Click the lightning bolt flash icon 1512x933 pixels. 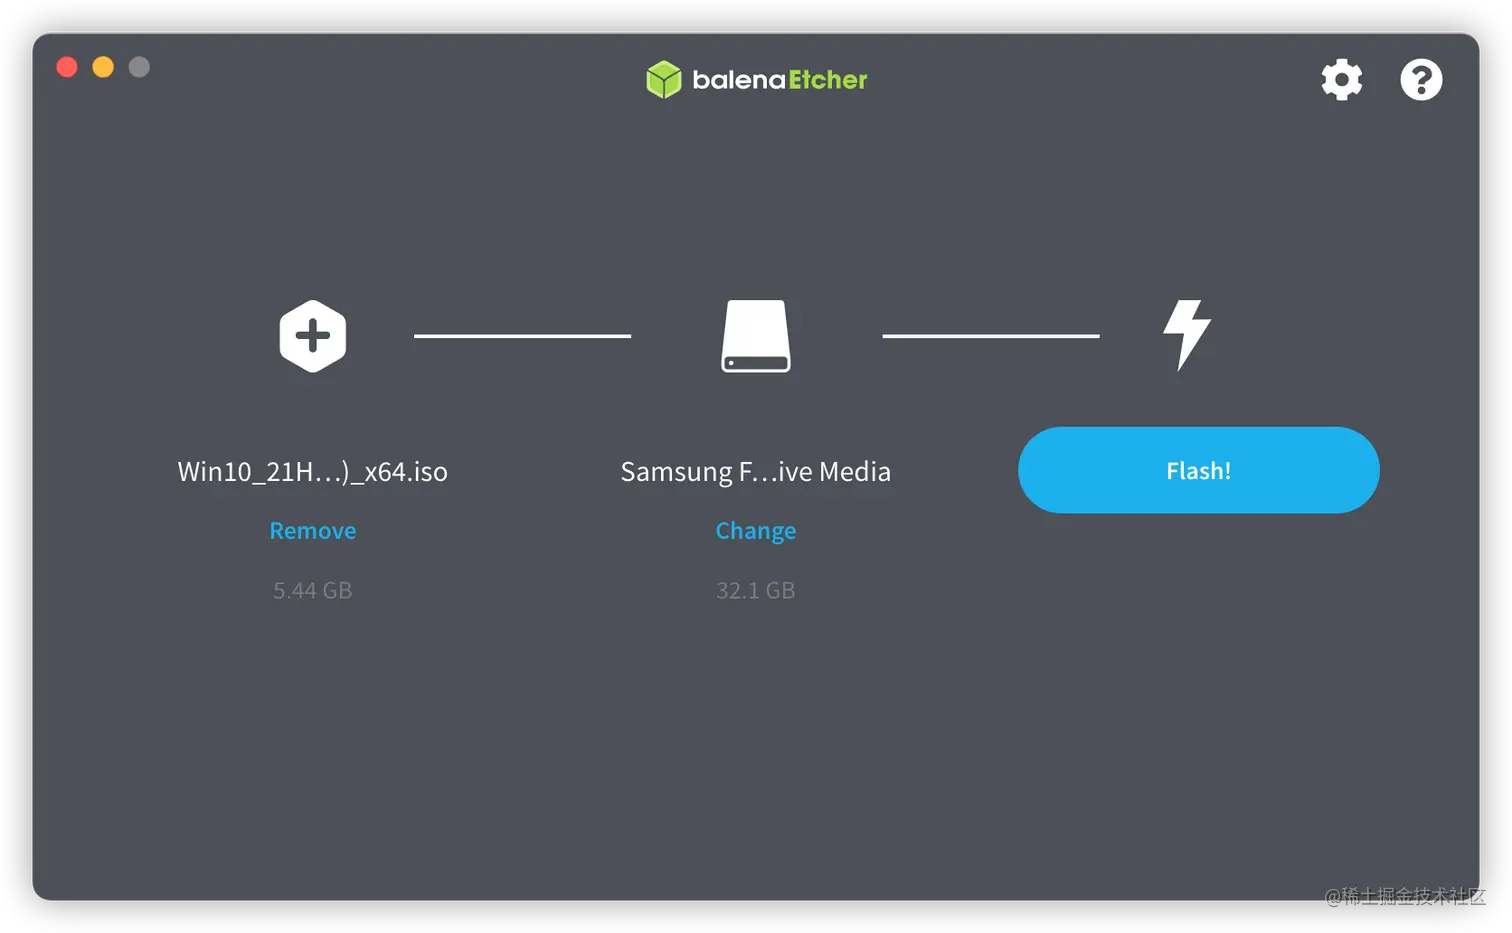pos(1187,335)
